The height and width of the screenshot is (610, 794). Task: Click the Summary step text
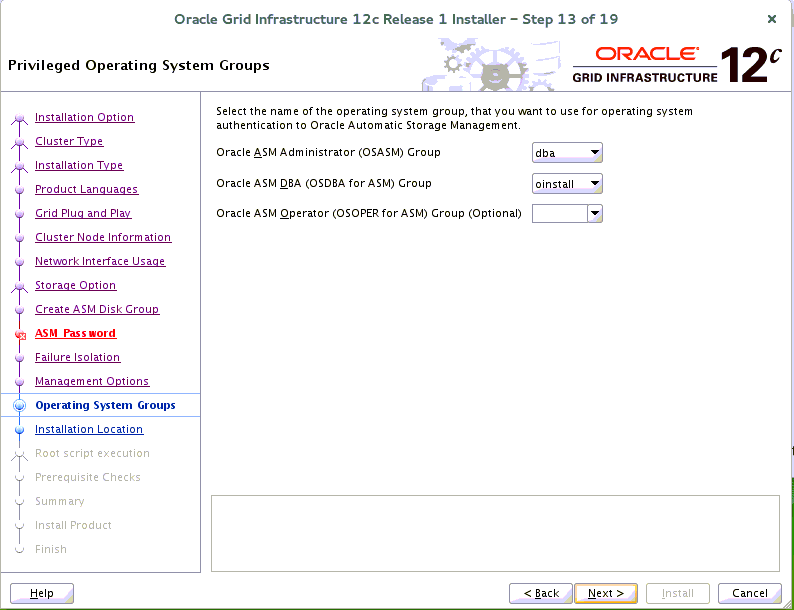coord(60,501)
